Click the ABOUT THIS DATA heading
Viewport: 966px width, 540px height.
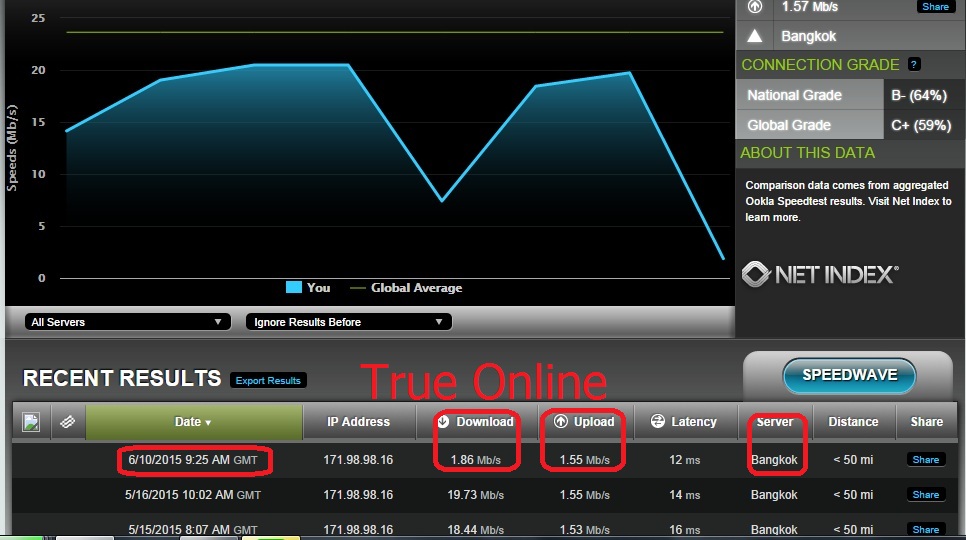pos(807,153)
